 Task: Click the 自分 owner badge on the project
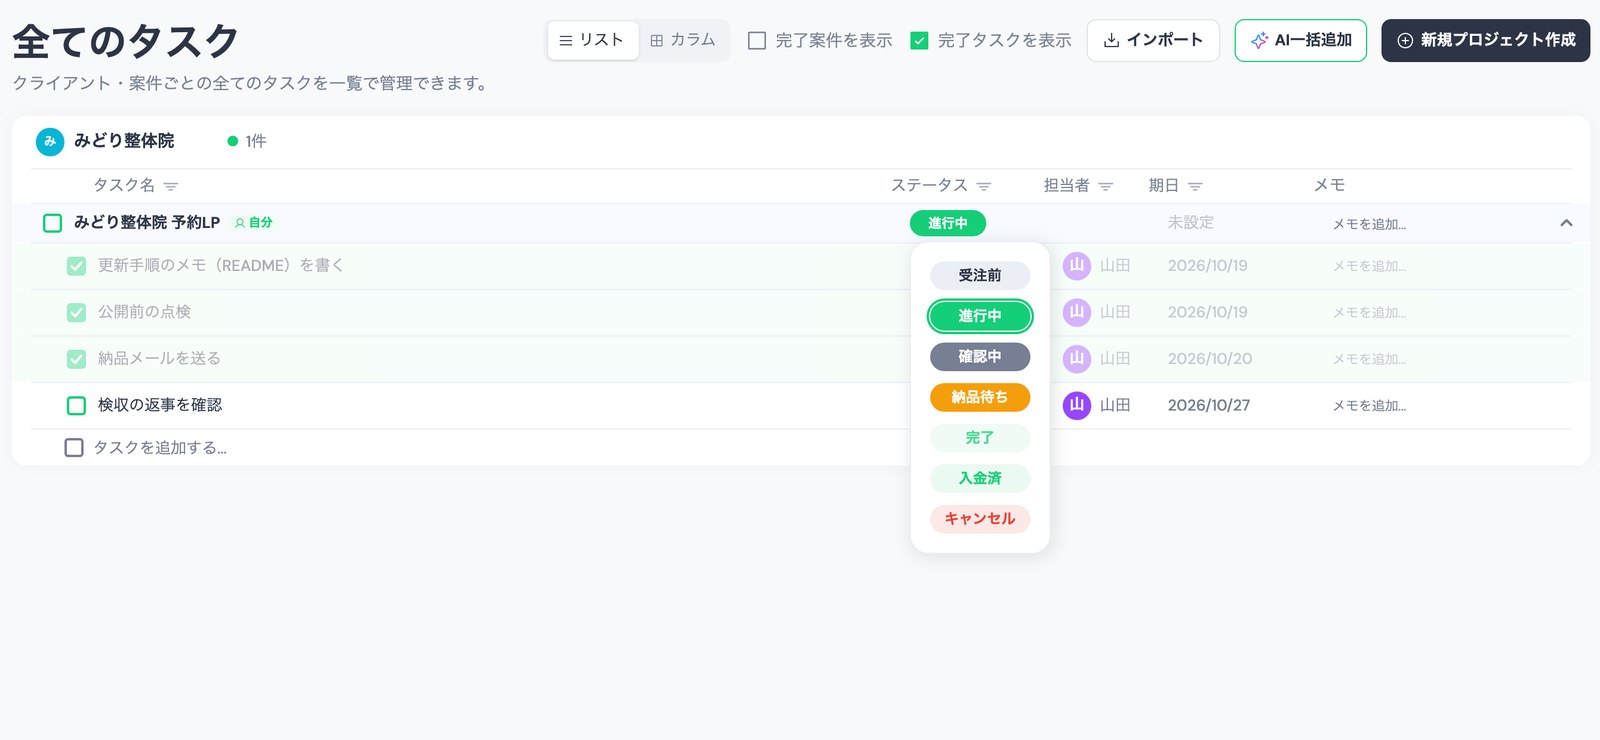coord(253,223)
